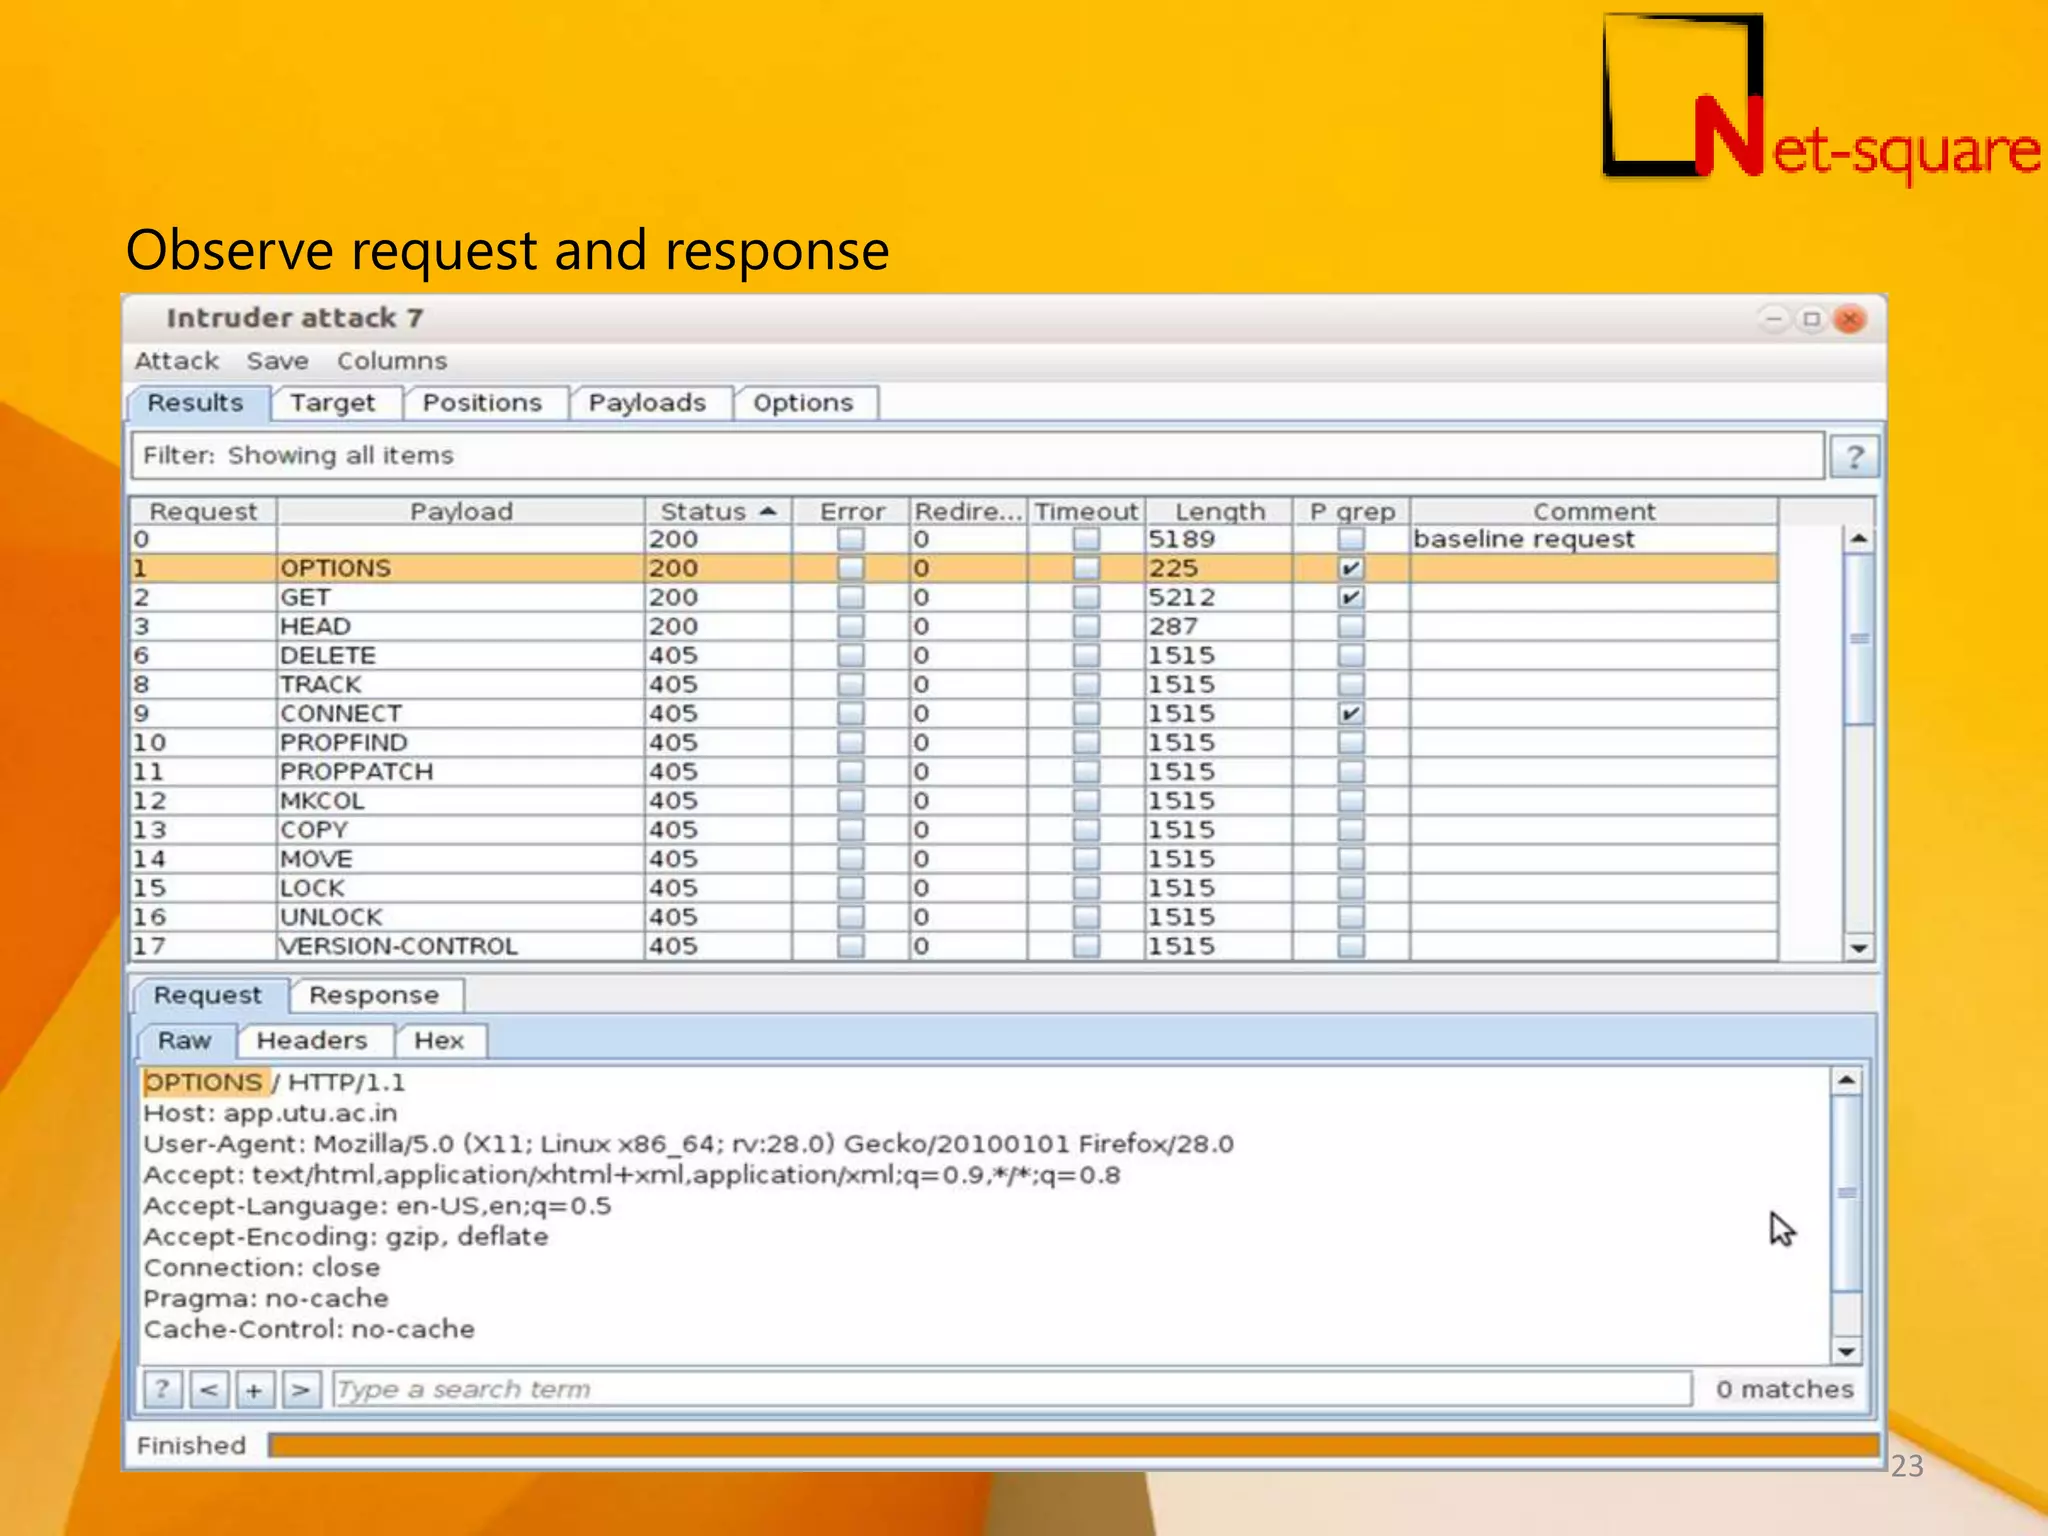Toggle P grep checkbox for OPTIONS row
Image resolution: width=2048 pixels, height=1536 pixels.
(x=1350, y=568)
